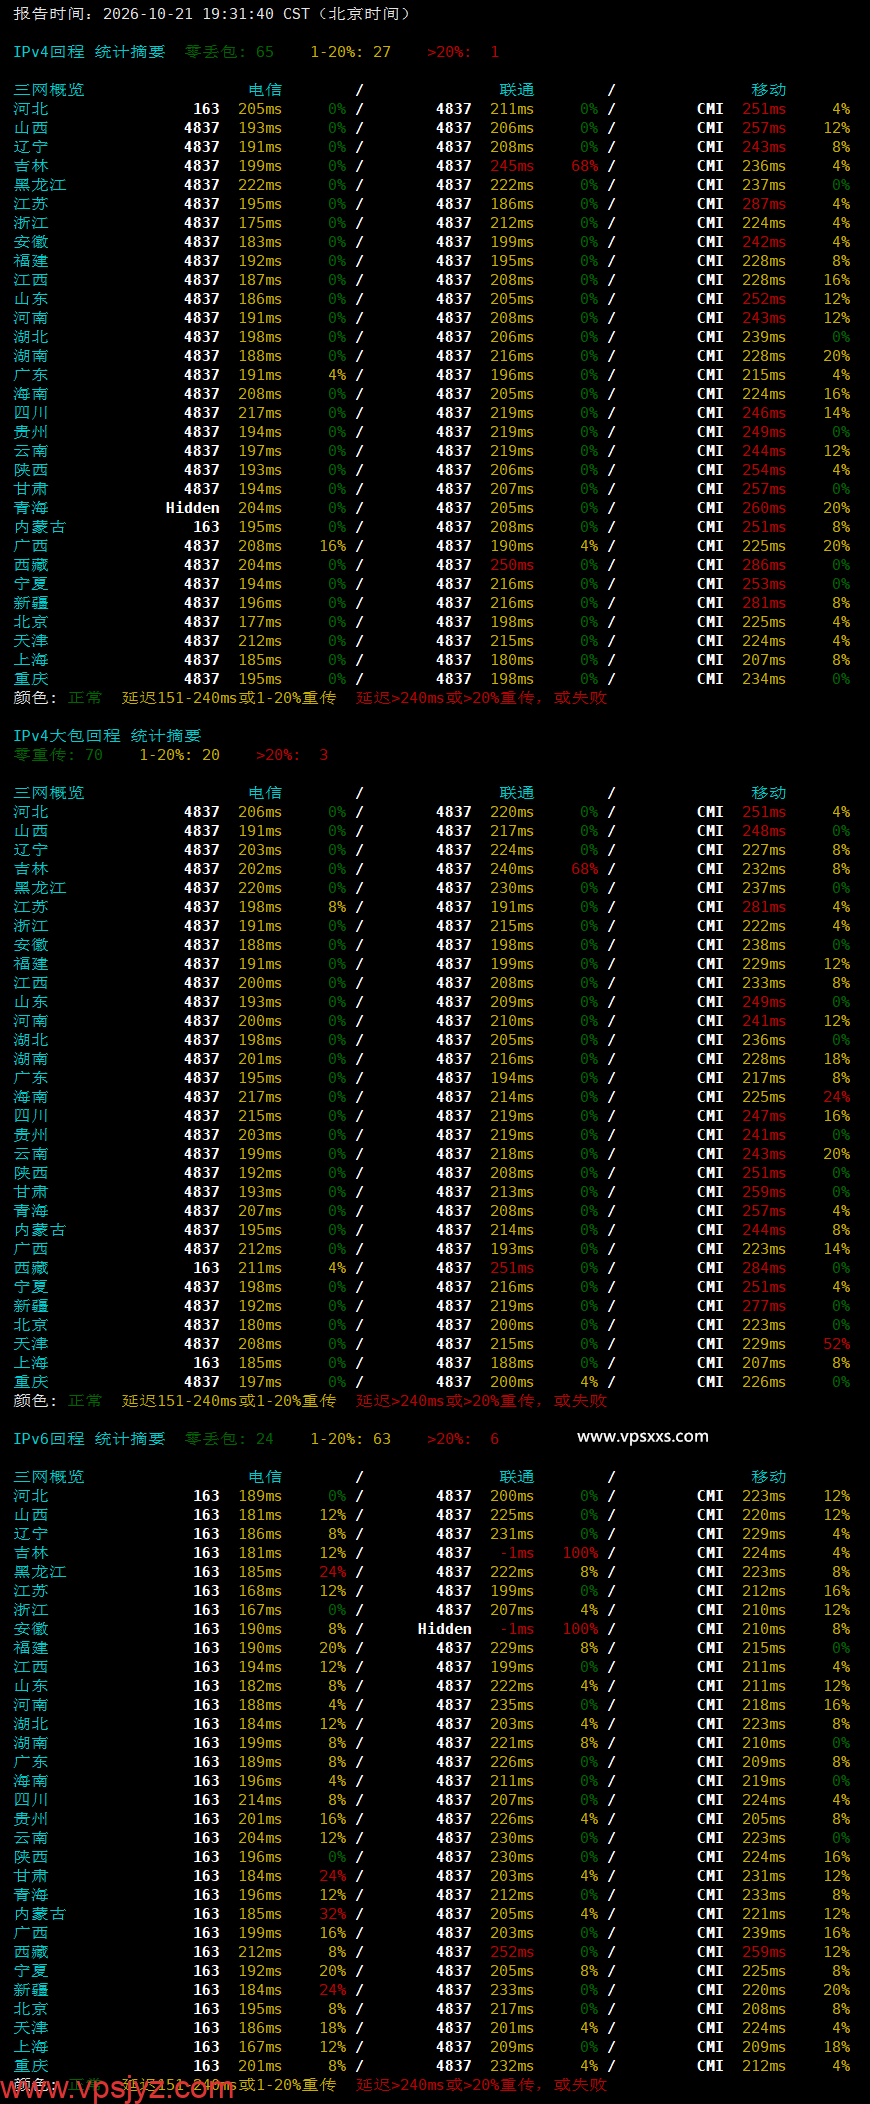Screen dimensions: 870x2104
Task: Click the 277ms latency in the 新疆 row
Action: point(764,1306)
